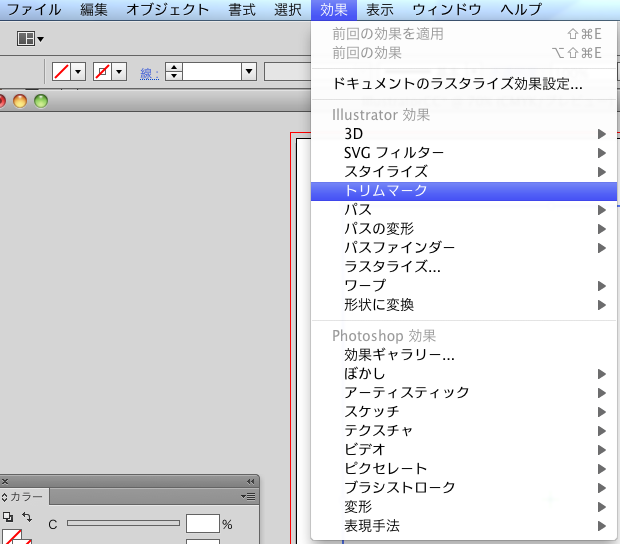
Task: Click the default fill and stroke icon
Action: click(8, 517)
